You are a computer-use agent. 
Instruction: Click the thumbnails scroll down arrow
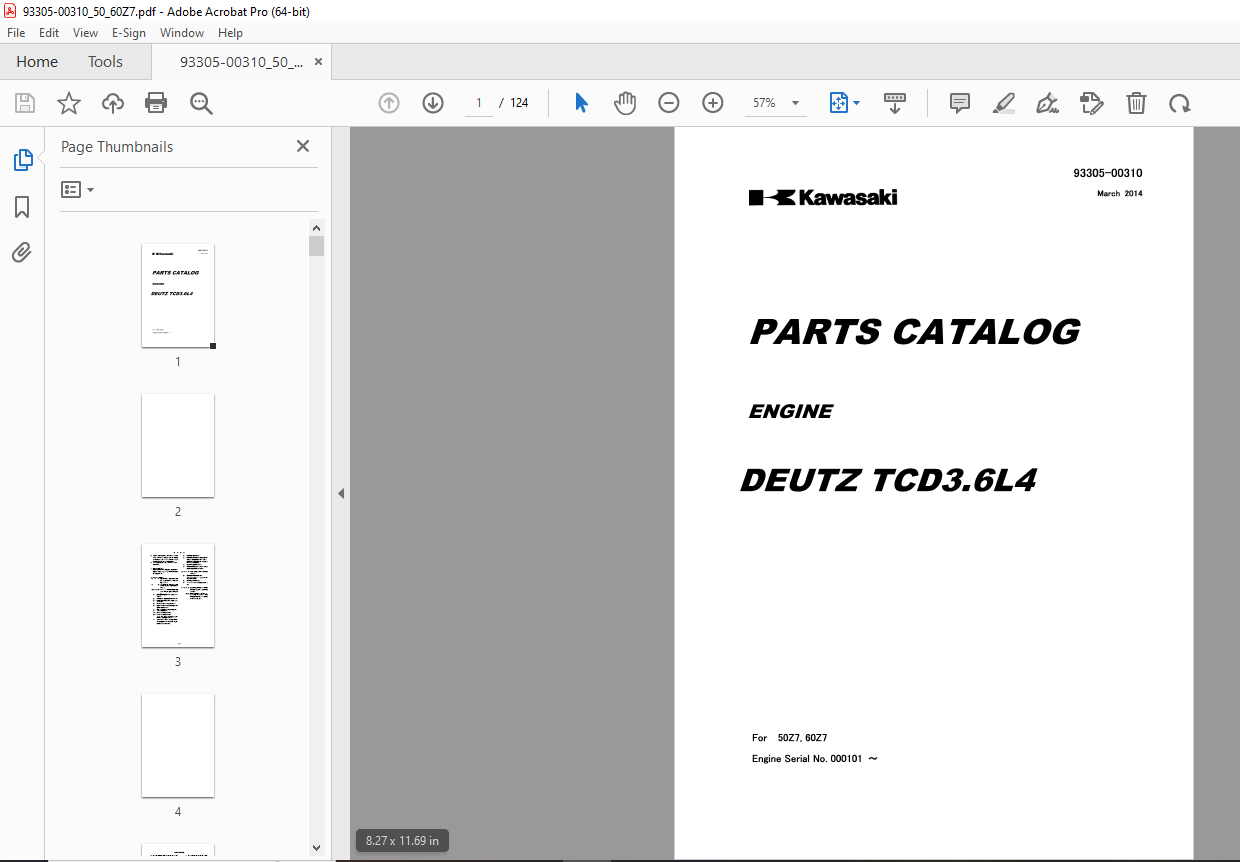pyautogui.click(x=316, y=848)
